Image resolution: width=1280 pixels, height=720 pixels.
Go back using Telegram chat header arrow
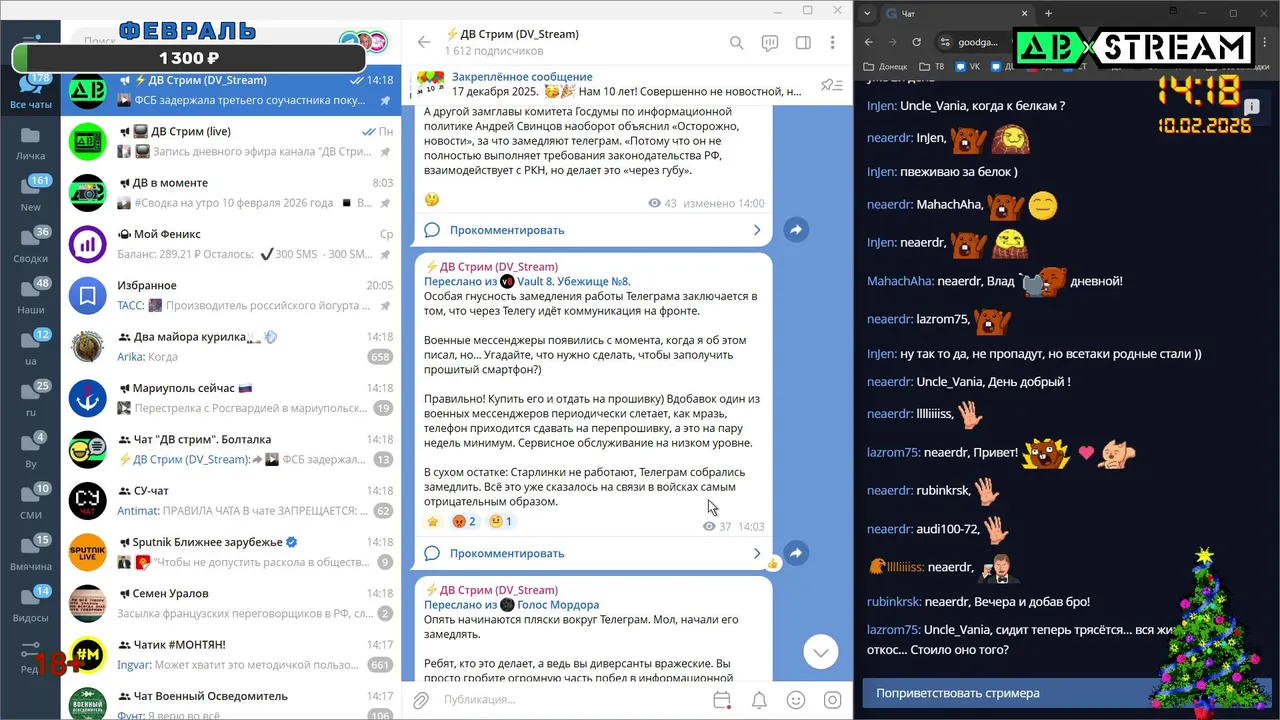point(424,43)
